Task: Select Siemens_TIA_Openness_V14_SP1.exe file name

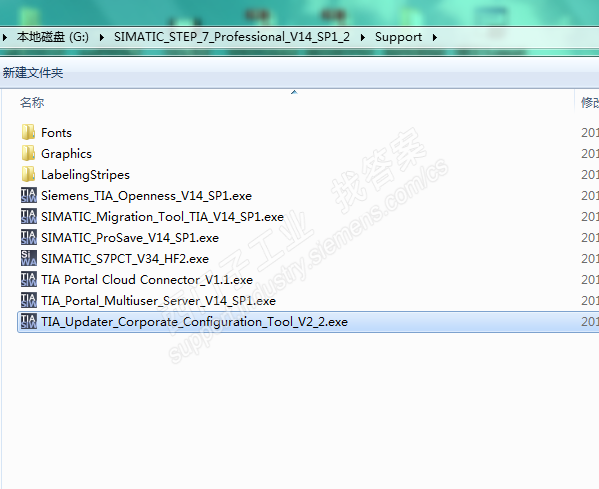Action: (146, 196)
